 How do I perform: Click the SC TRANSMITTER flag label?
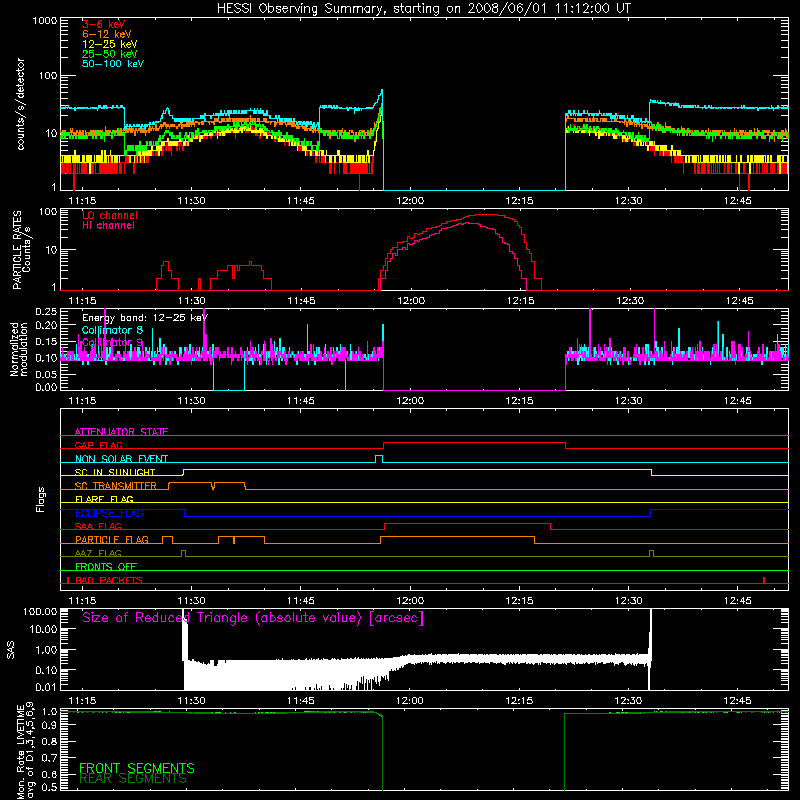116,486
